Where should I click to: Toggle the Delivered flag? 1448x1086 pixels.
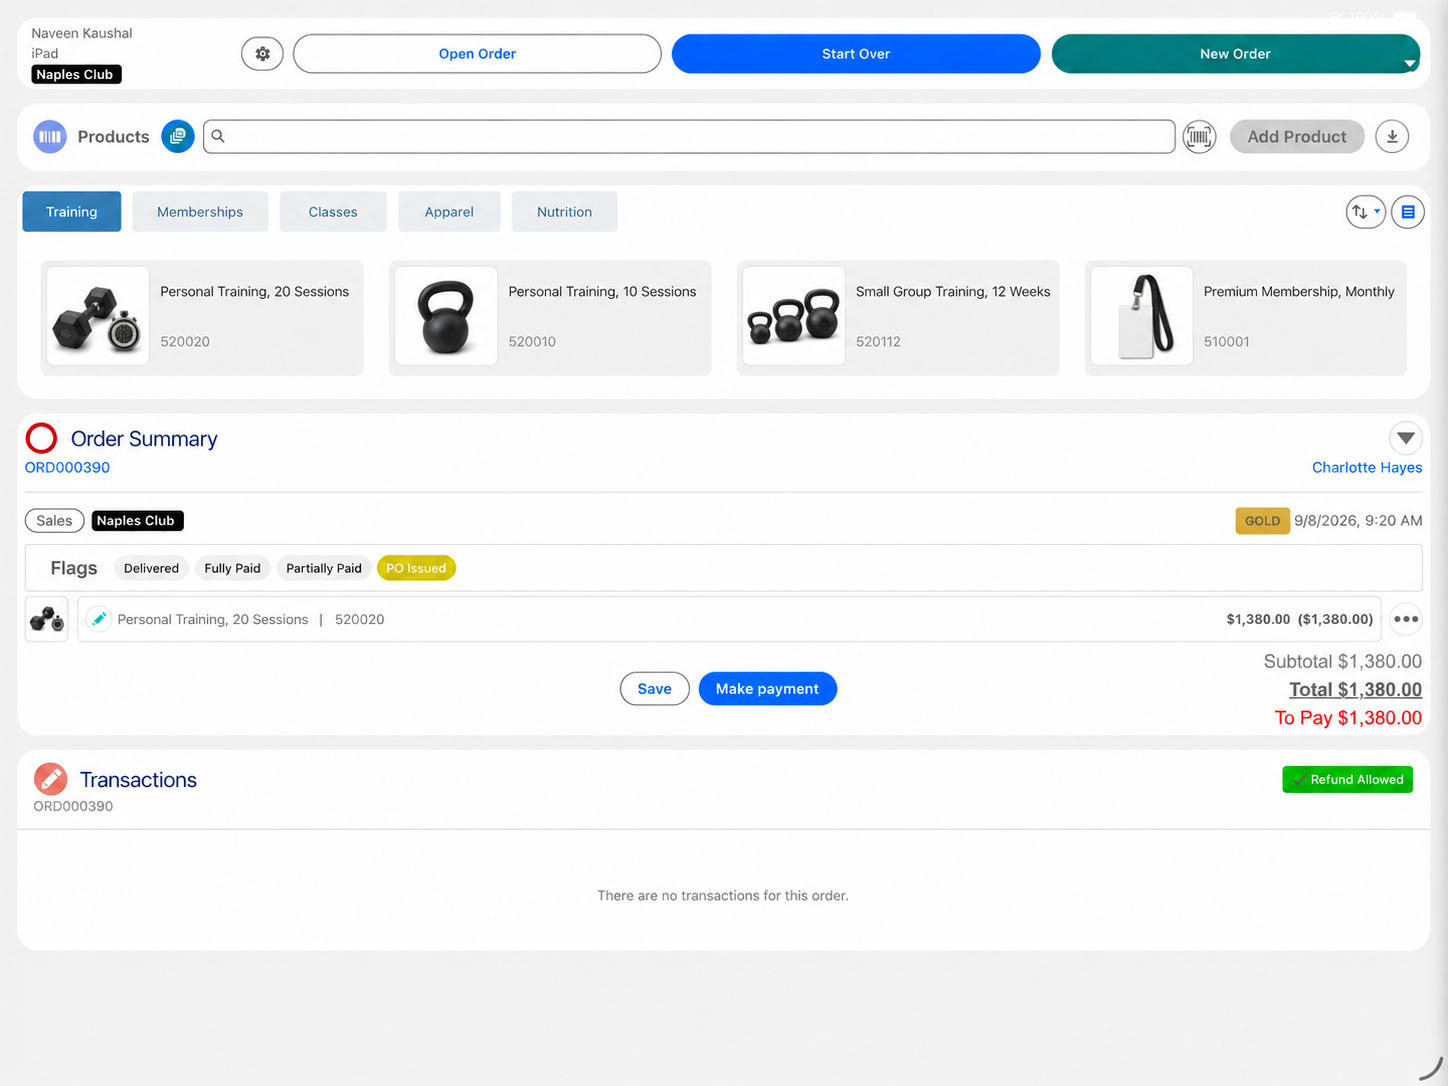pos(151,568)
